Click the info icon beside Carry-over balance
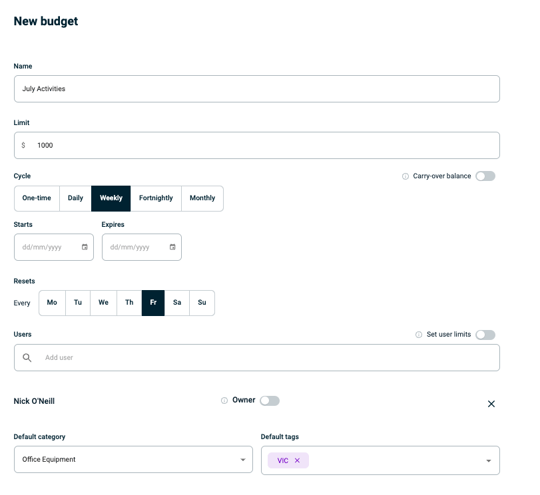This screenshot has height=495, width=540. click(405, 176)
